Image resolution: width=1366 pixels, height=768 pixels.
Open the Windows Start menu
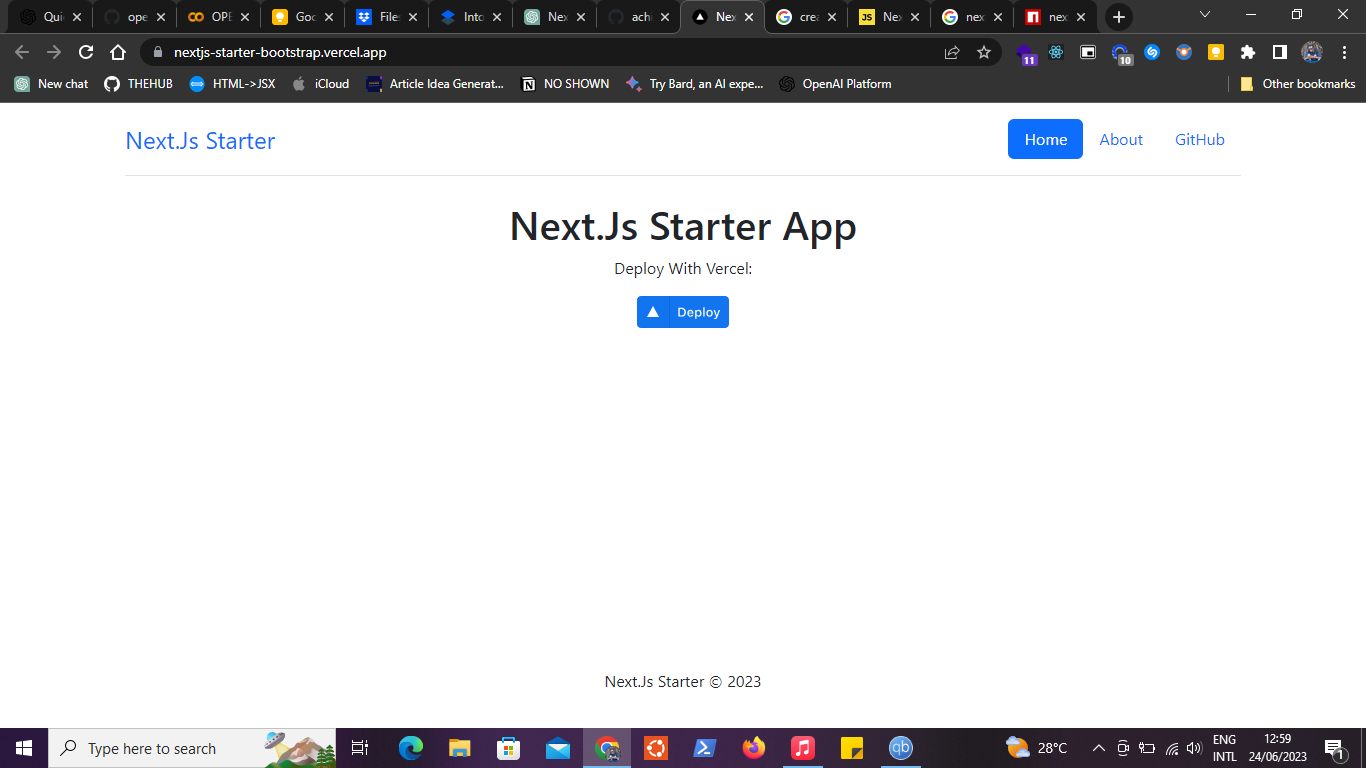tap(24, 748)
